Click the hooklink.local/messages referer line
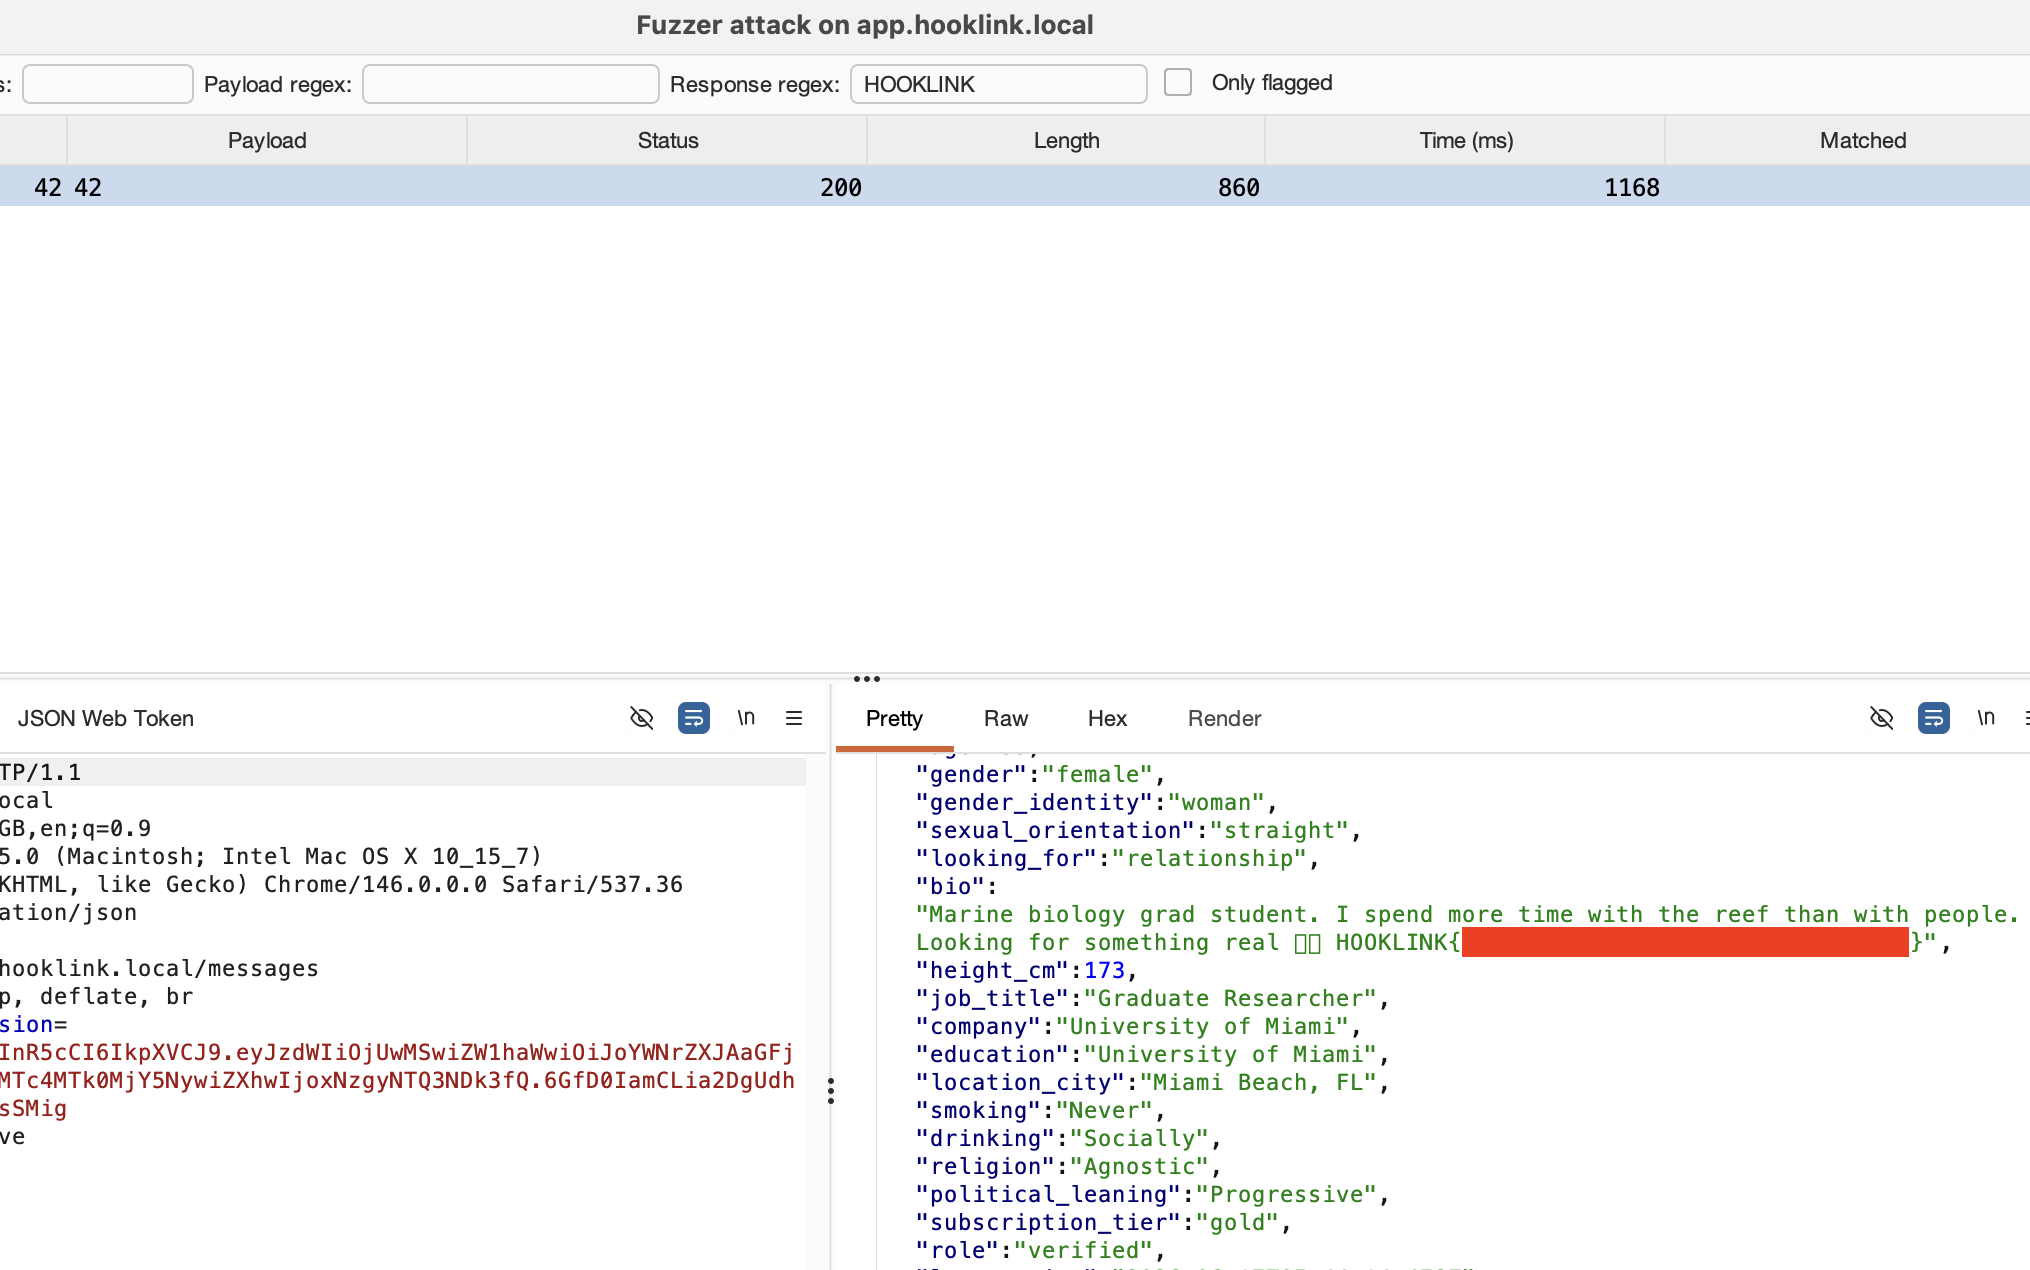Viewport: 2030px width, 1270px height. tap(159, 968)
